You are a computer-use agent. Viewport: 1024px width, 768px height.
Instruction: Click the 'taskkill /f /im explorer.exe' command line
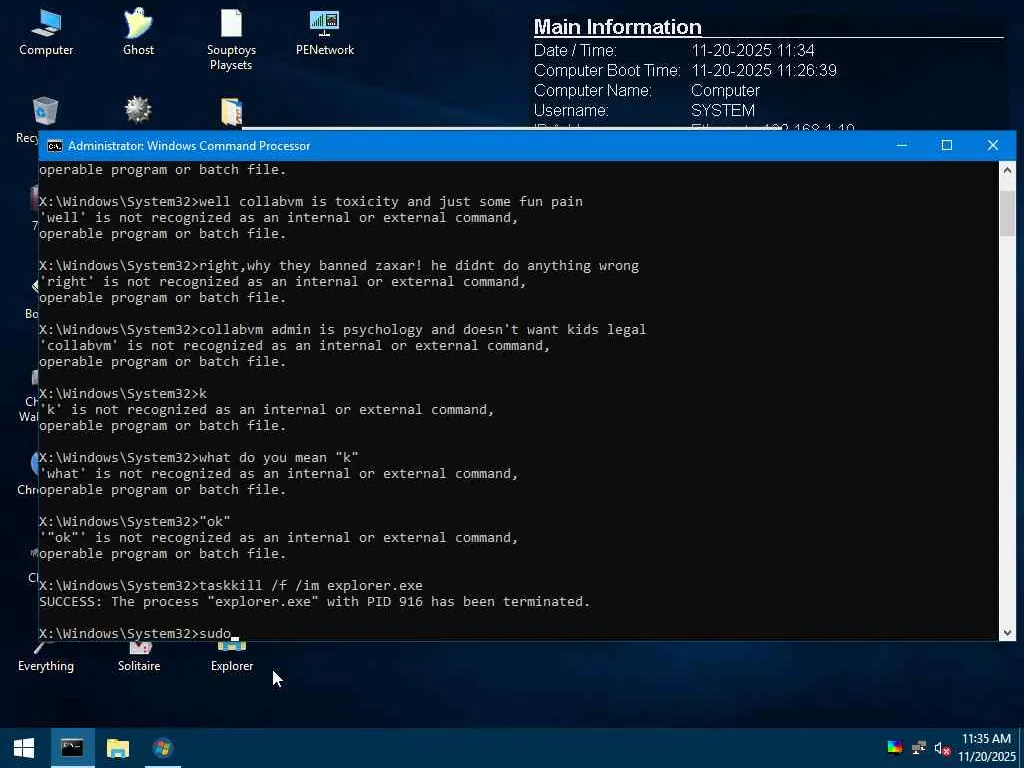(231, 586)
